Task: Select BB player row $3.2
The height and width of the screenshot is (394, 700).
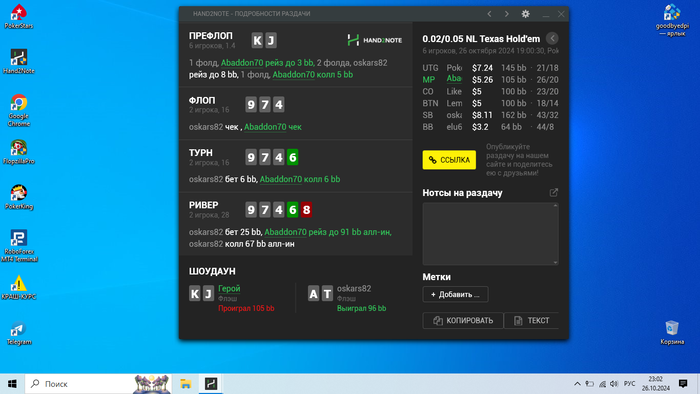Action: tap(490, 127)
